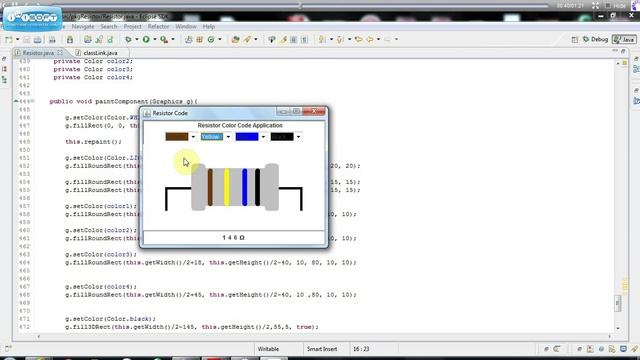Close the Resistor.java tab

point(60,53)
